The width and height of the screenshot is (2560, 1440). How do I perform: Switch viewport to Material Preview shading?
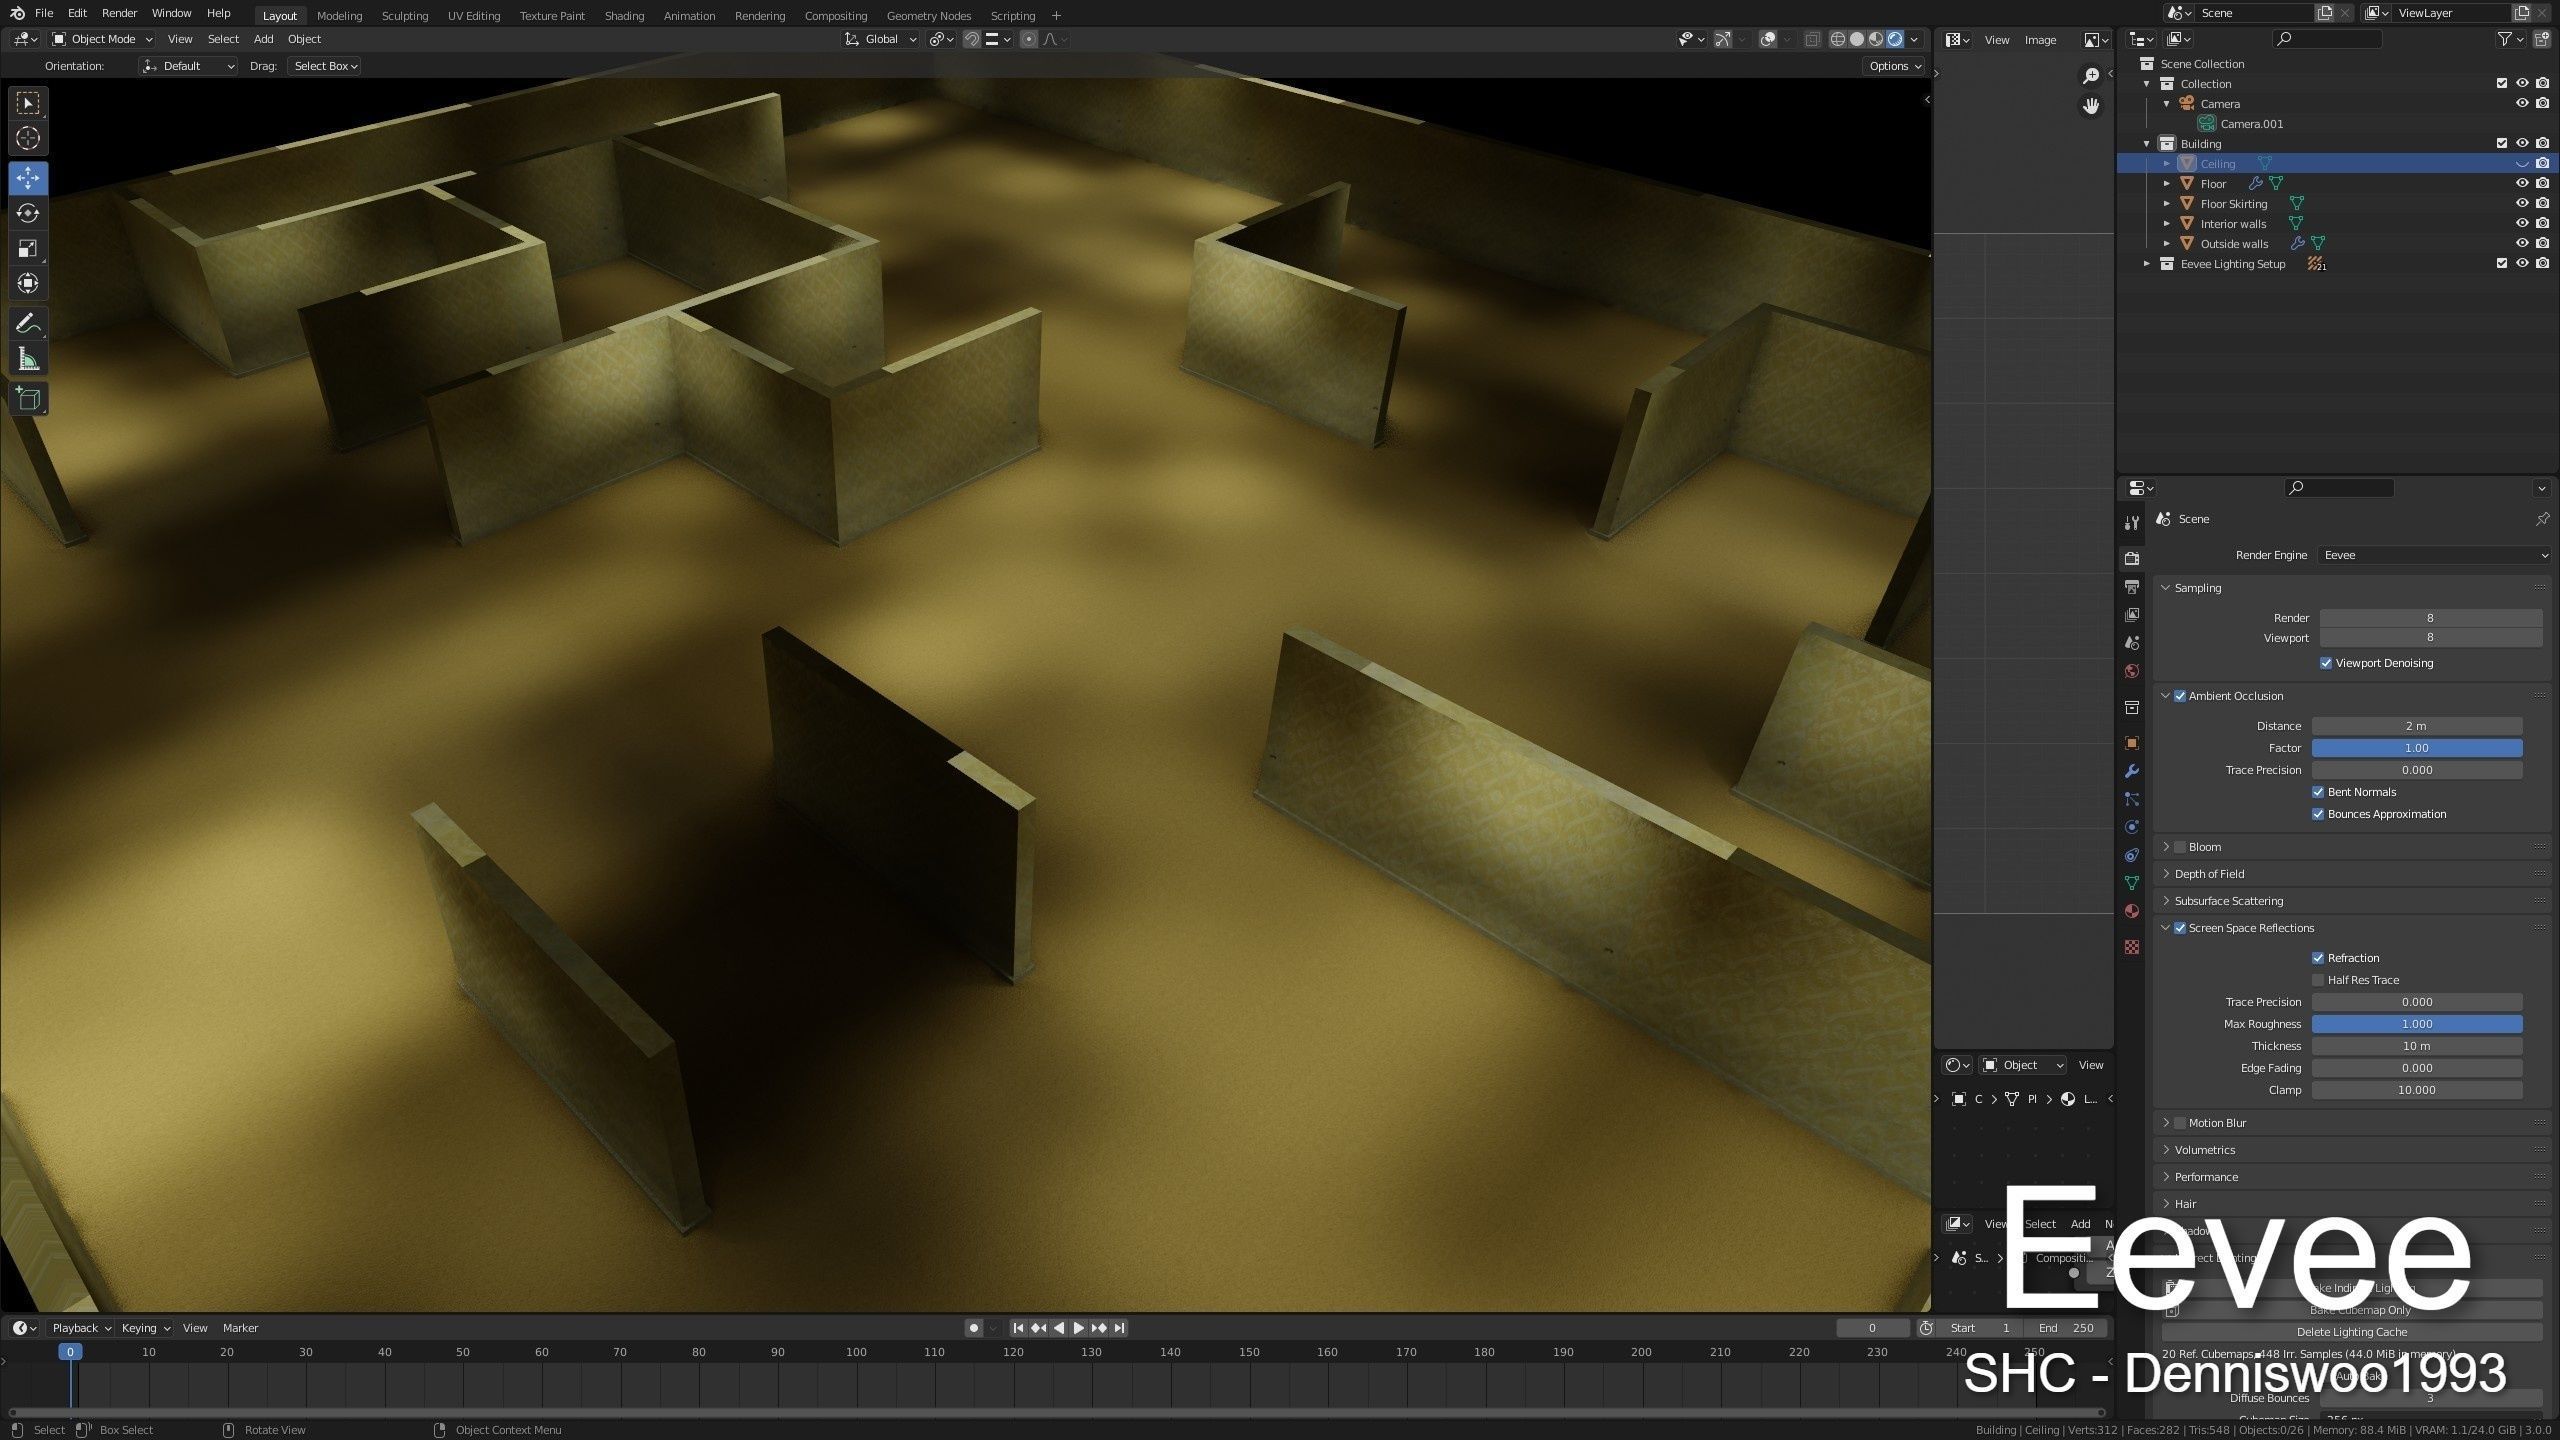tap(1876, 39)
